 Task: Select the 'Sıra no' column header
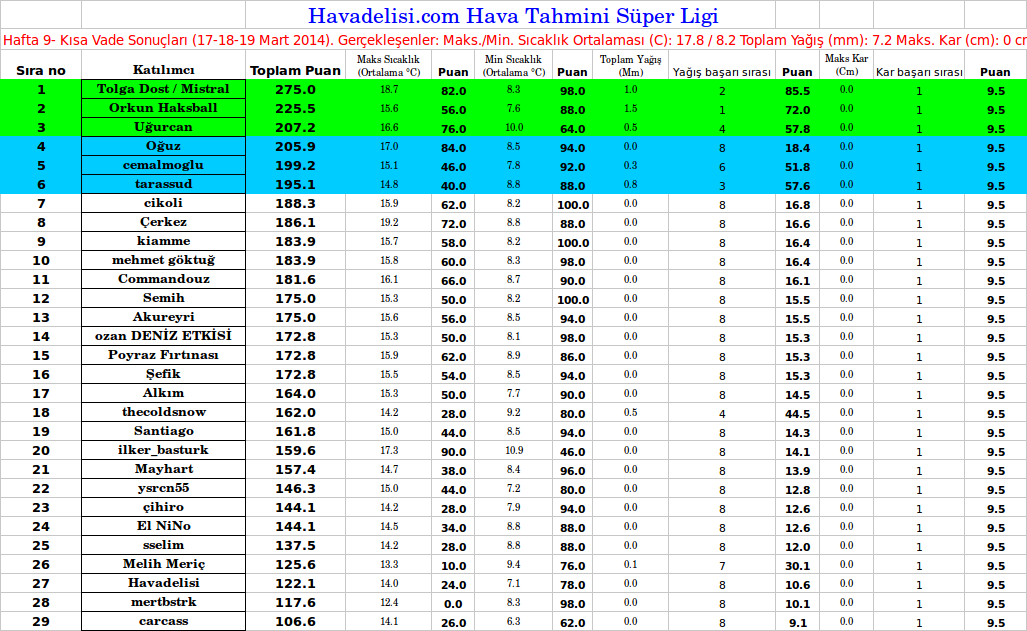point(40,71)
